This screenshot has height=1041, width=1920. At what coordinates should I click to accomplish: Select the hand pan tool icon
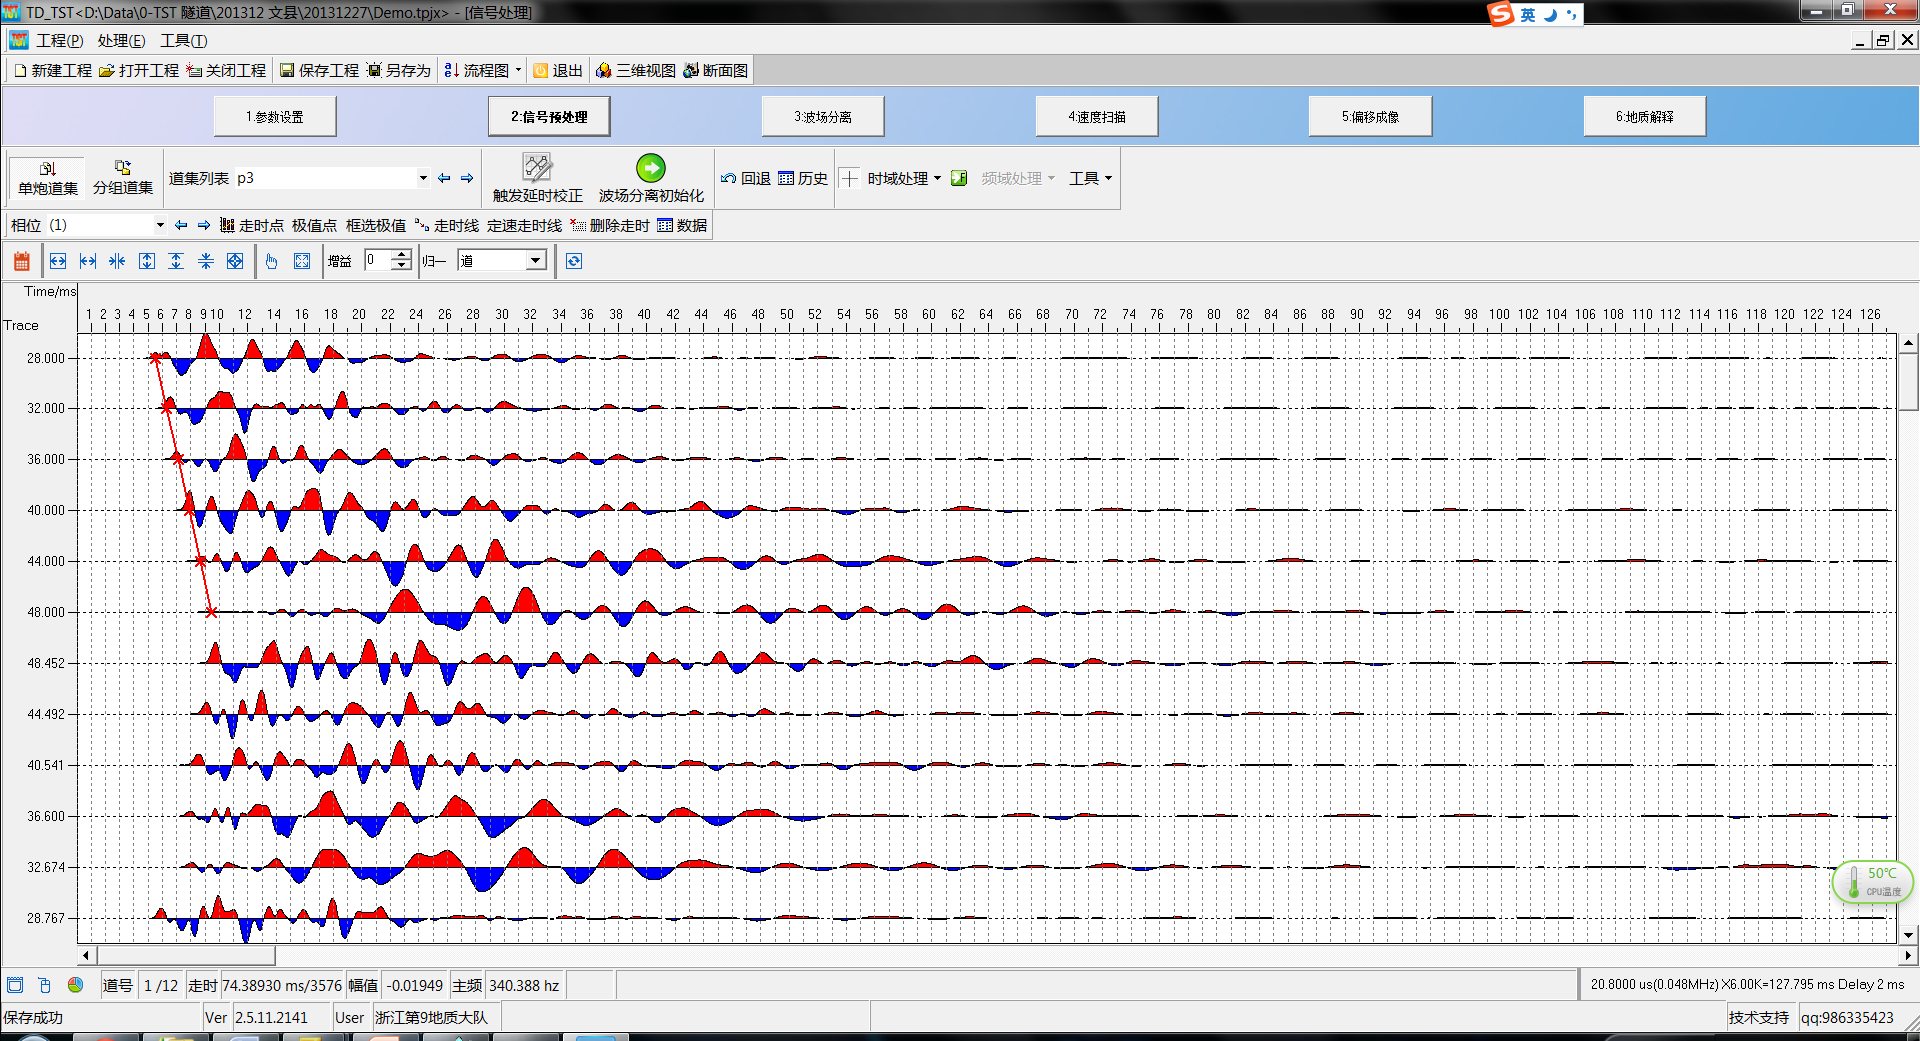coord(271,261)
